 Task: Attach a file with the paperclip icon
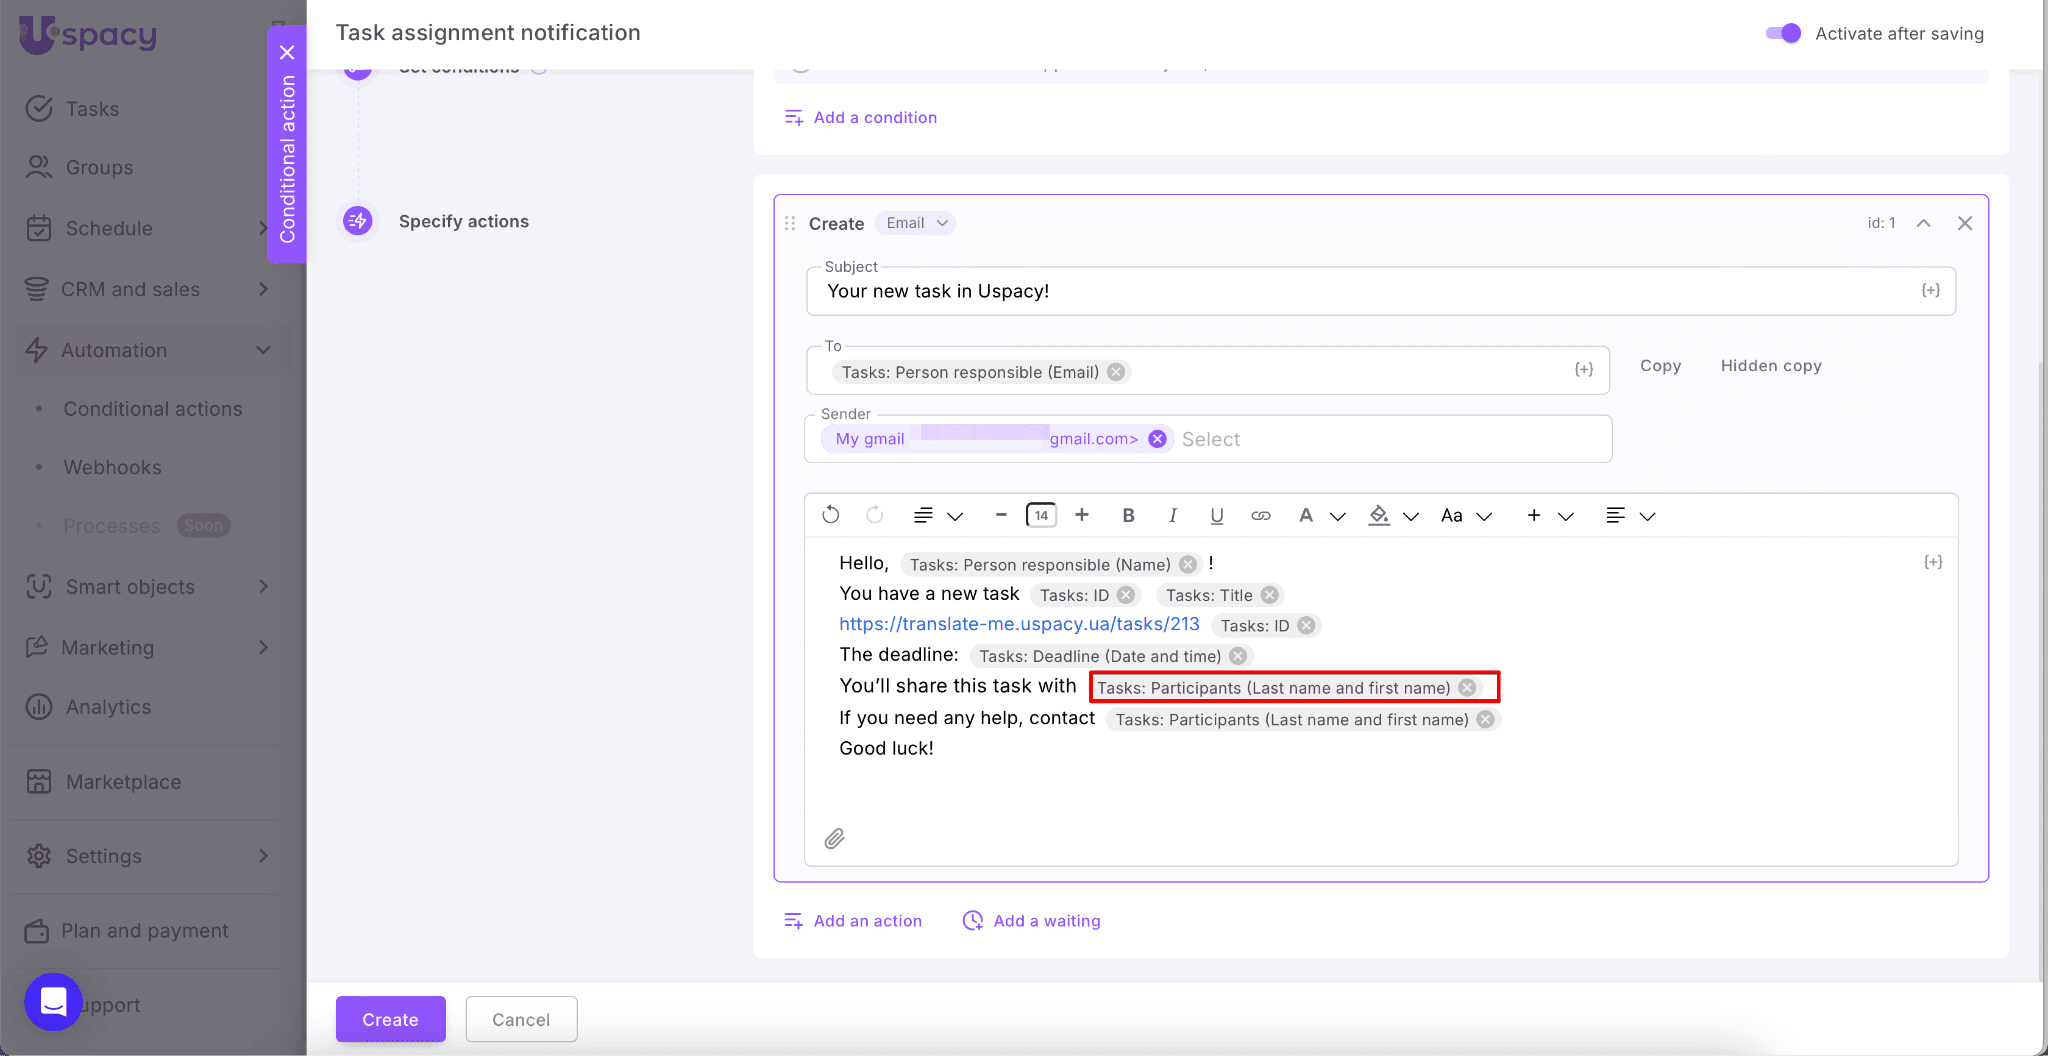tap(834, 838)
